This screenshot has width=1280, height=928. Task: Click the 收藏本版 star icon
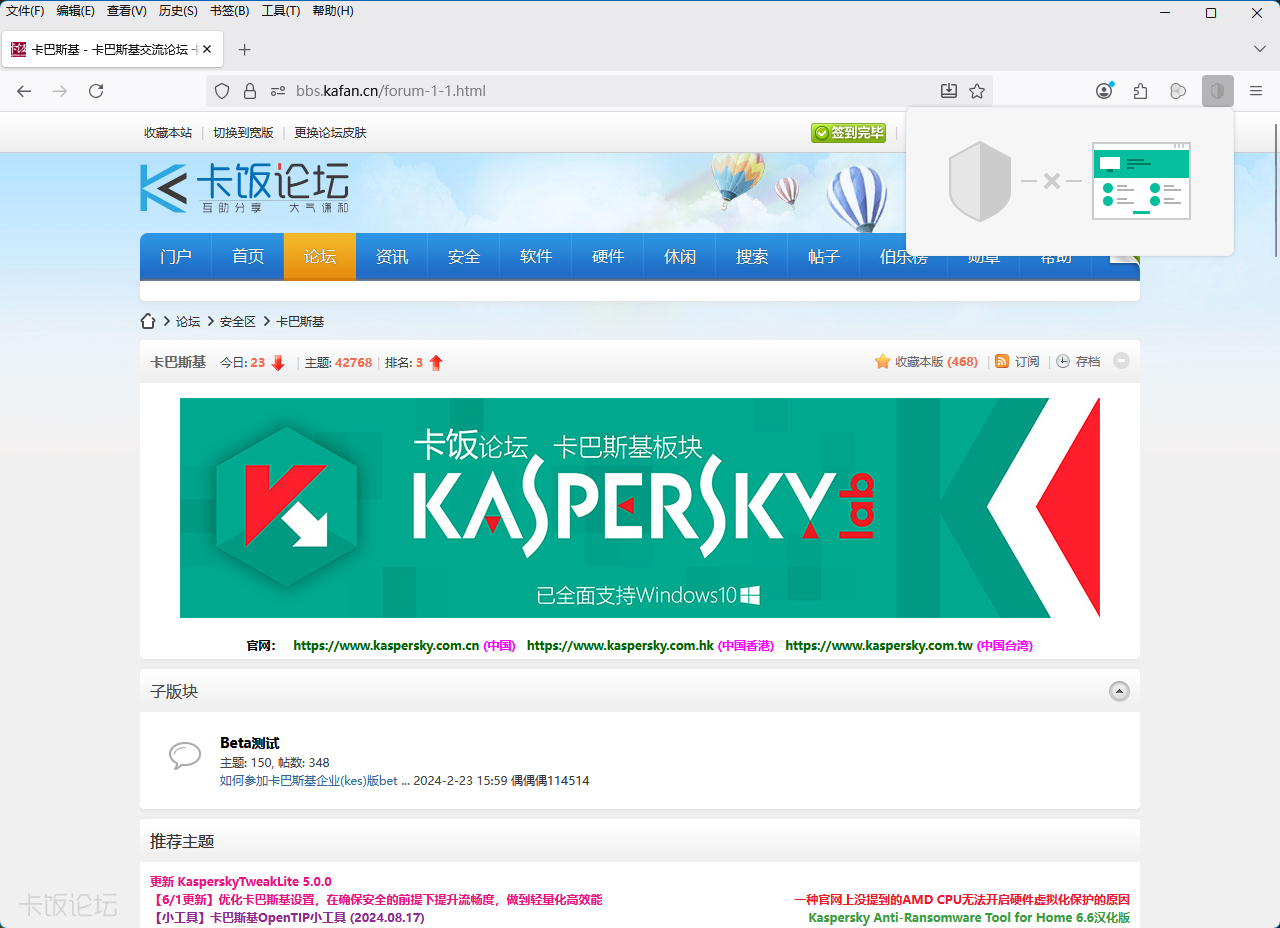[881, 361]
